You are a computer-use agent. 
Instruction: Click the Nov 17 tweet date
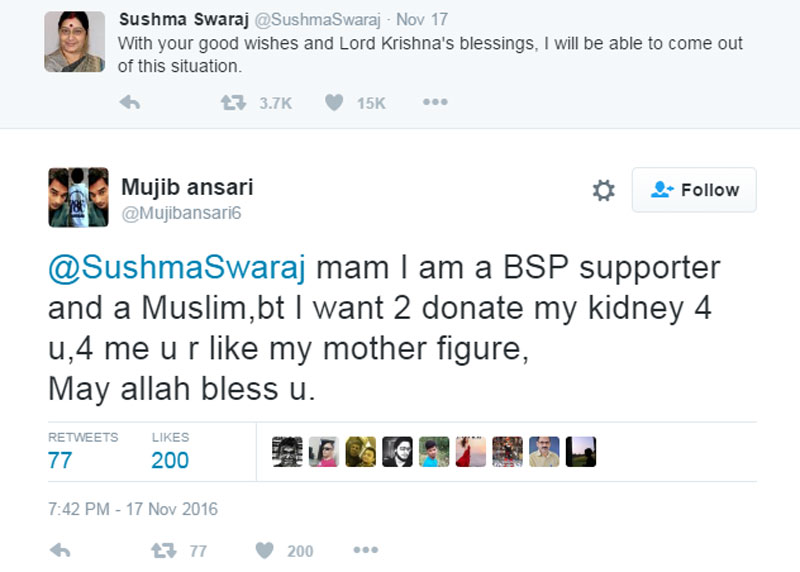(x=422, y=19)
